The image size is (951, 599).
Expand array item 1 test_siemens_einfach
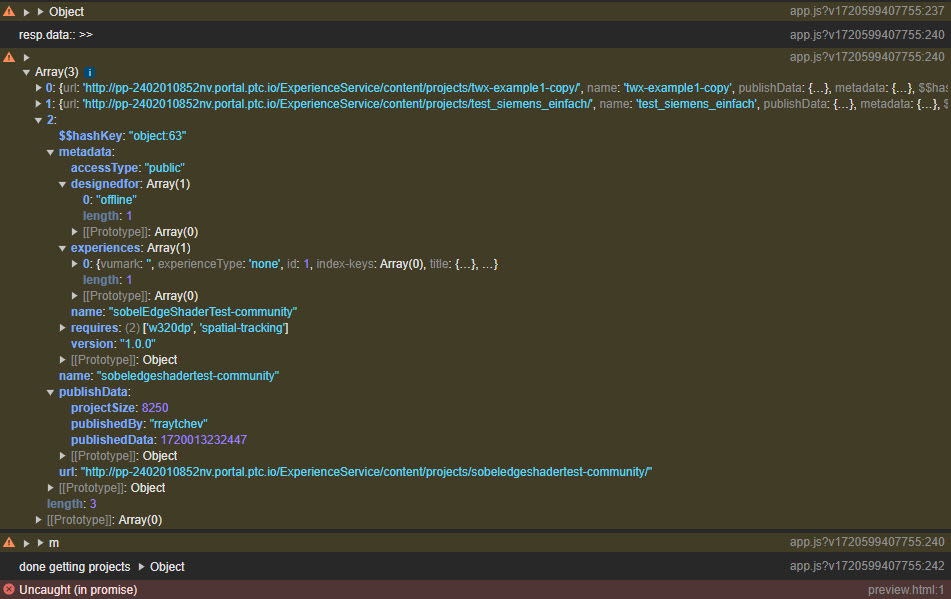coord(38,104)
